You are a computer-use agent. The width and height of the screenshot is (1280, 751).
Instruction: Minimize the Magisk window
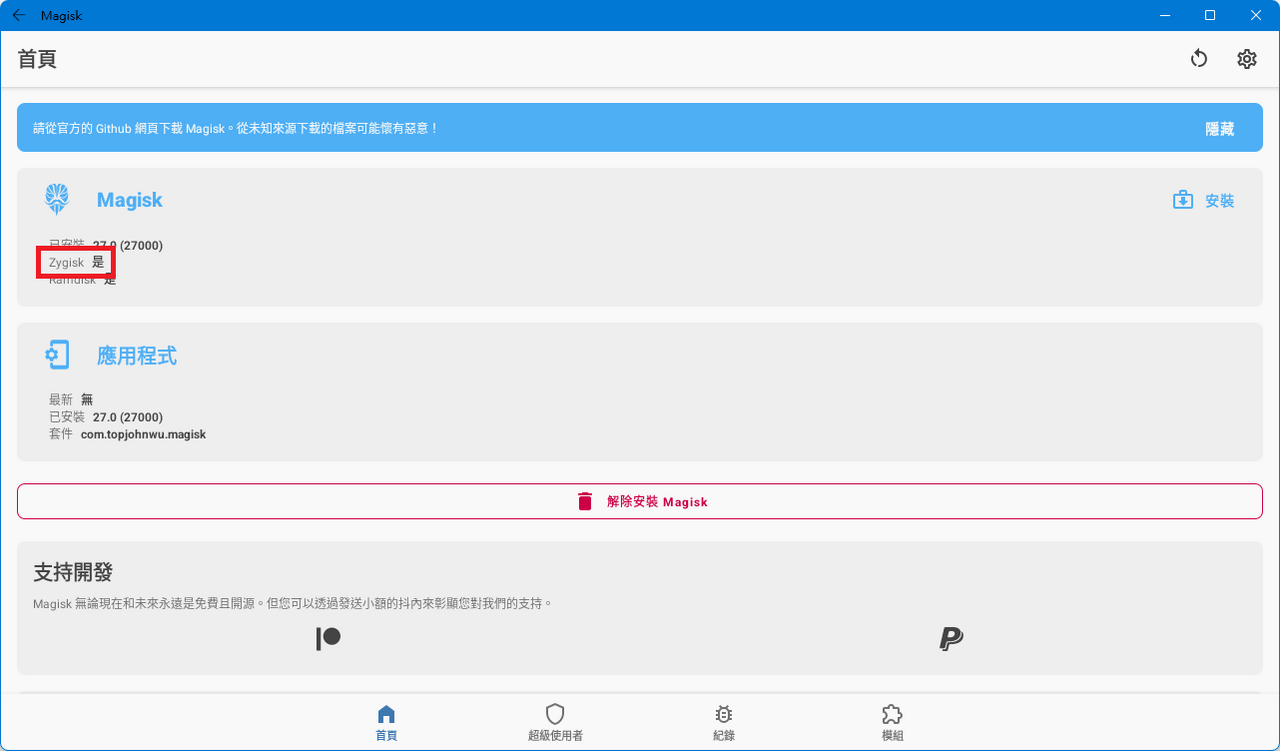click(x=1165, y=15)
